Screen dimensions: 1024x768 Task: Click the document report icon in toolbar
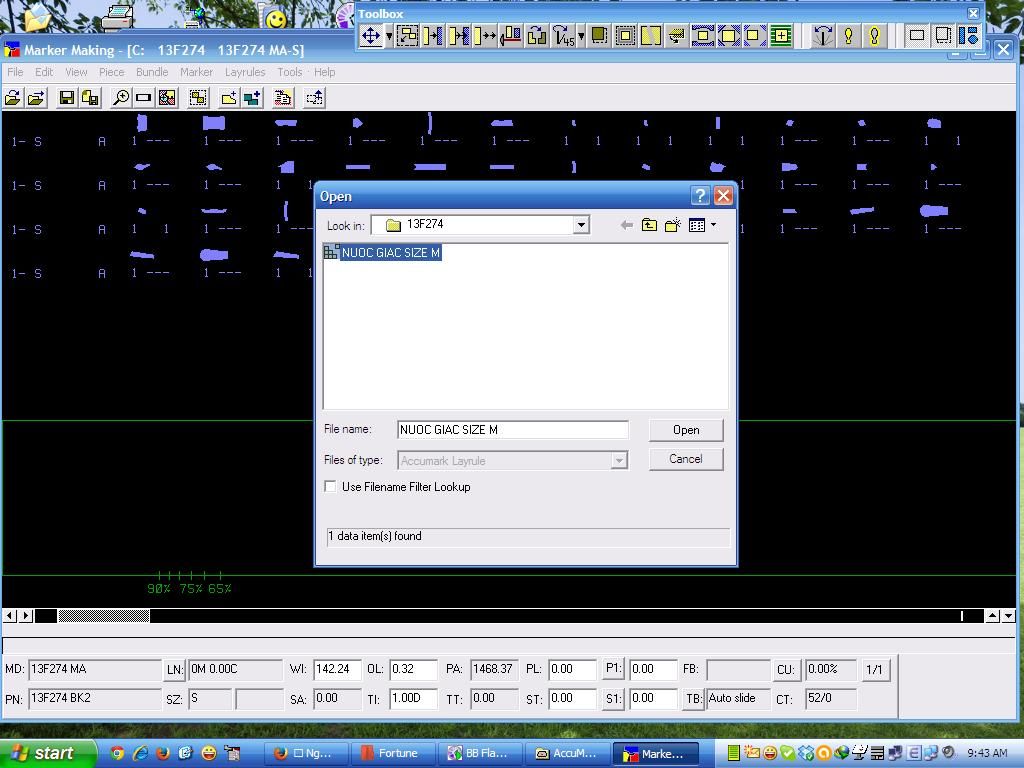point(283,98)
